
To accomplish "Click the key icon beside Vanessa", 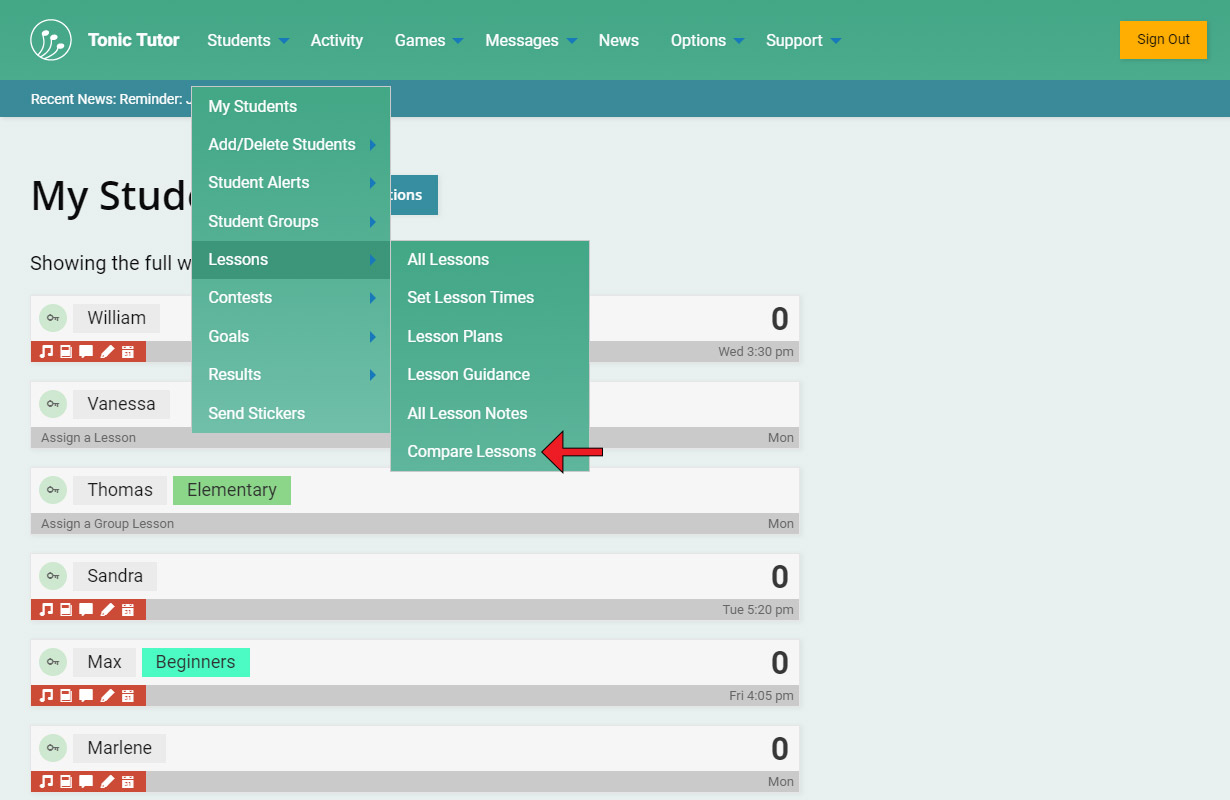I will (x=53, y=404).
